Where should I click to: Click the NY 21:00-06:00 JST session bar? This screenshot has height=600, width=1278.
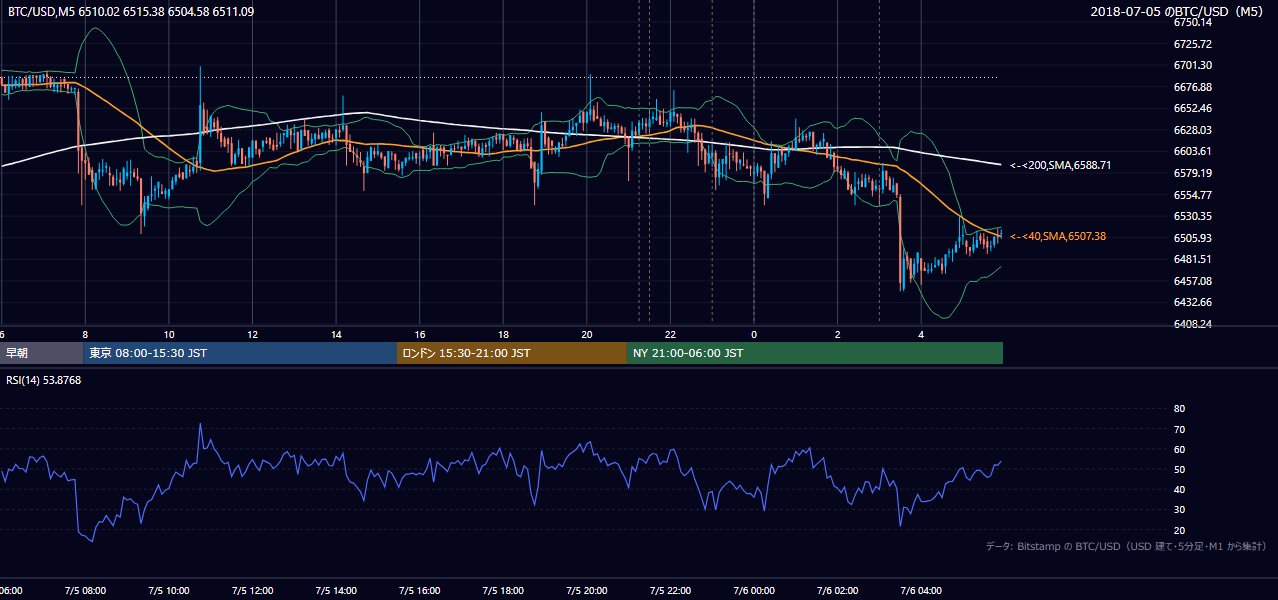[815, 353]
